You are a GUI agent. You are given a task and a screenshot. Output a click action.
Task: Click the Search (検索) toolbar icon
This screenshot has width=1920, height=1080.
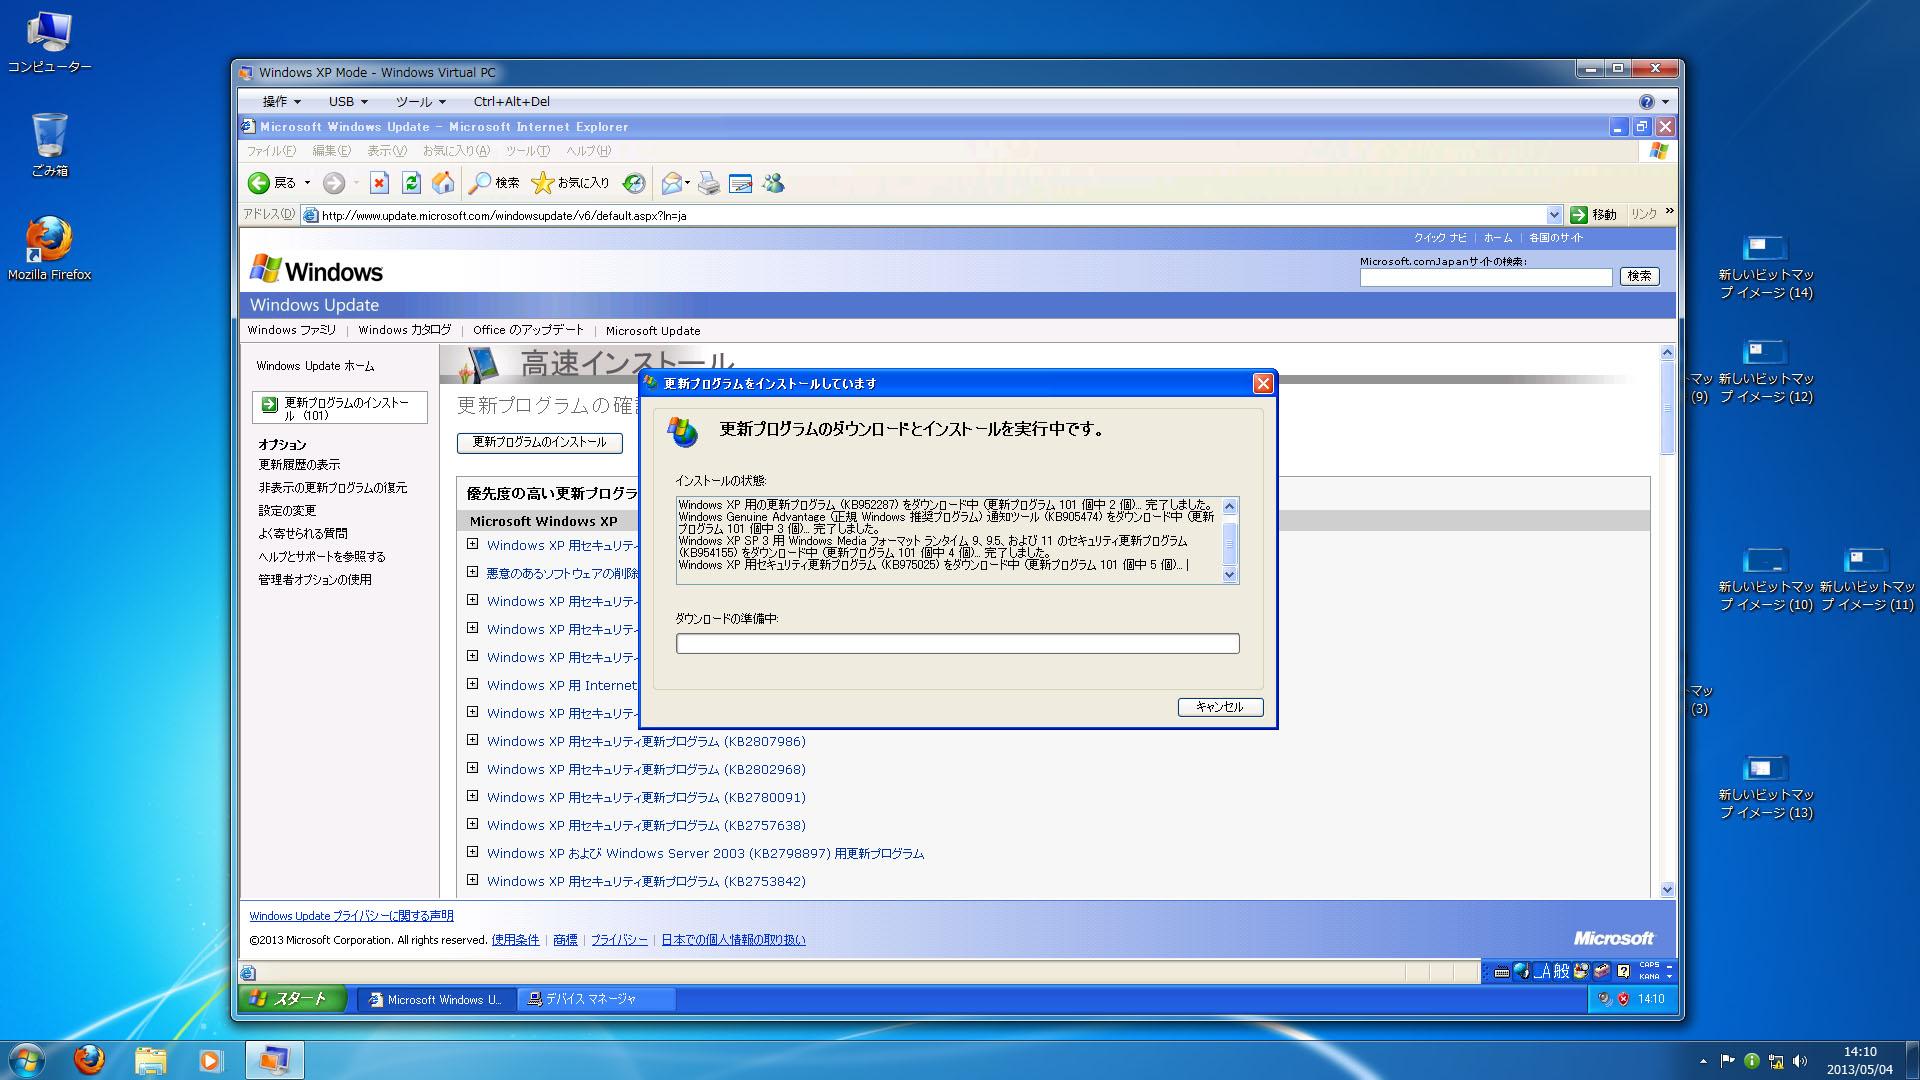click(x=495, y=183)
